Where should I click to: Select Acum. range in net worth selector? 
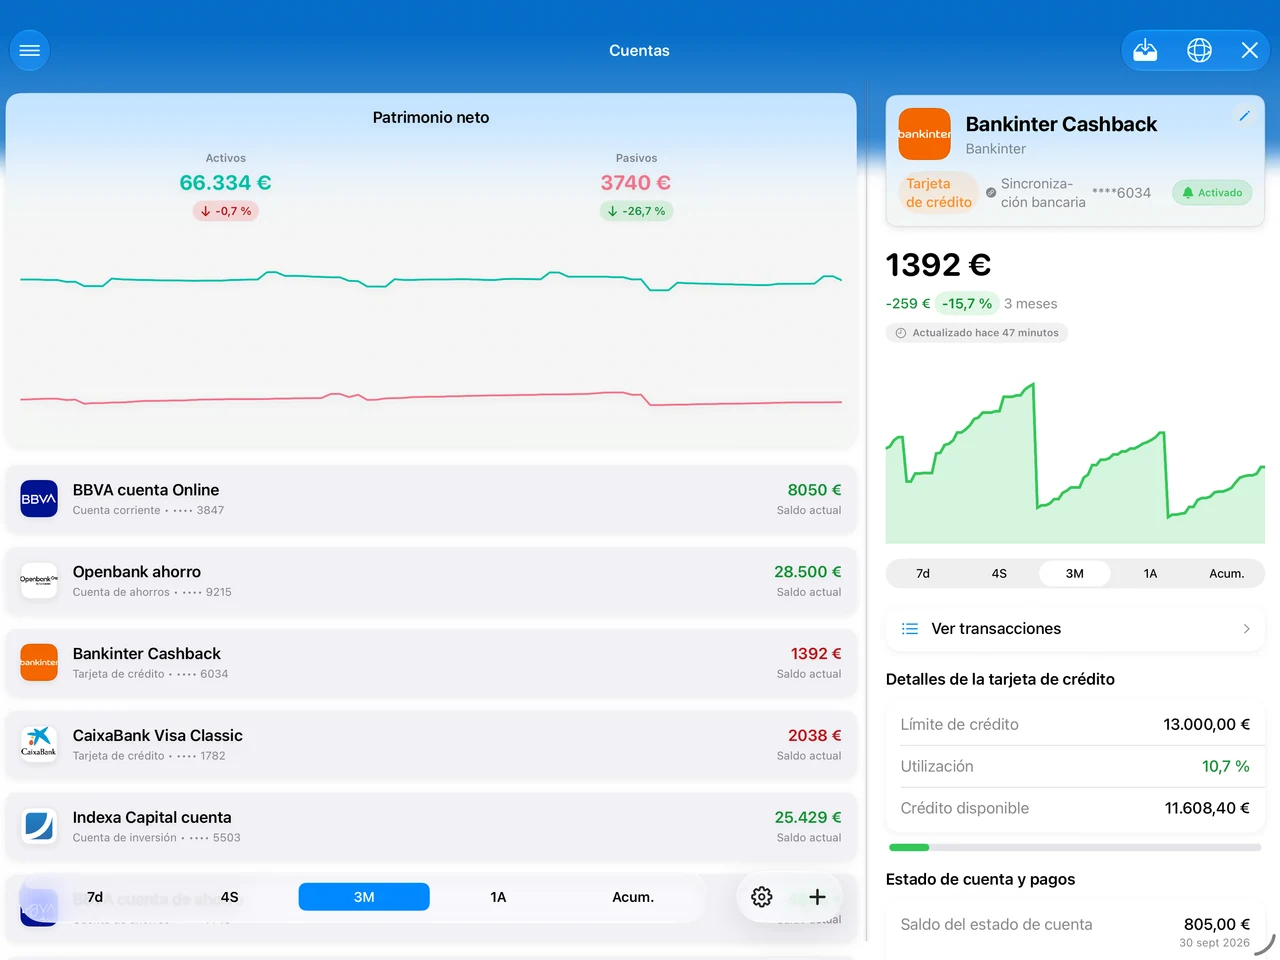[x=633, y=897]
